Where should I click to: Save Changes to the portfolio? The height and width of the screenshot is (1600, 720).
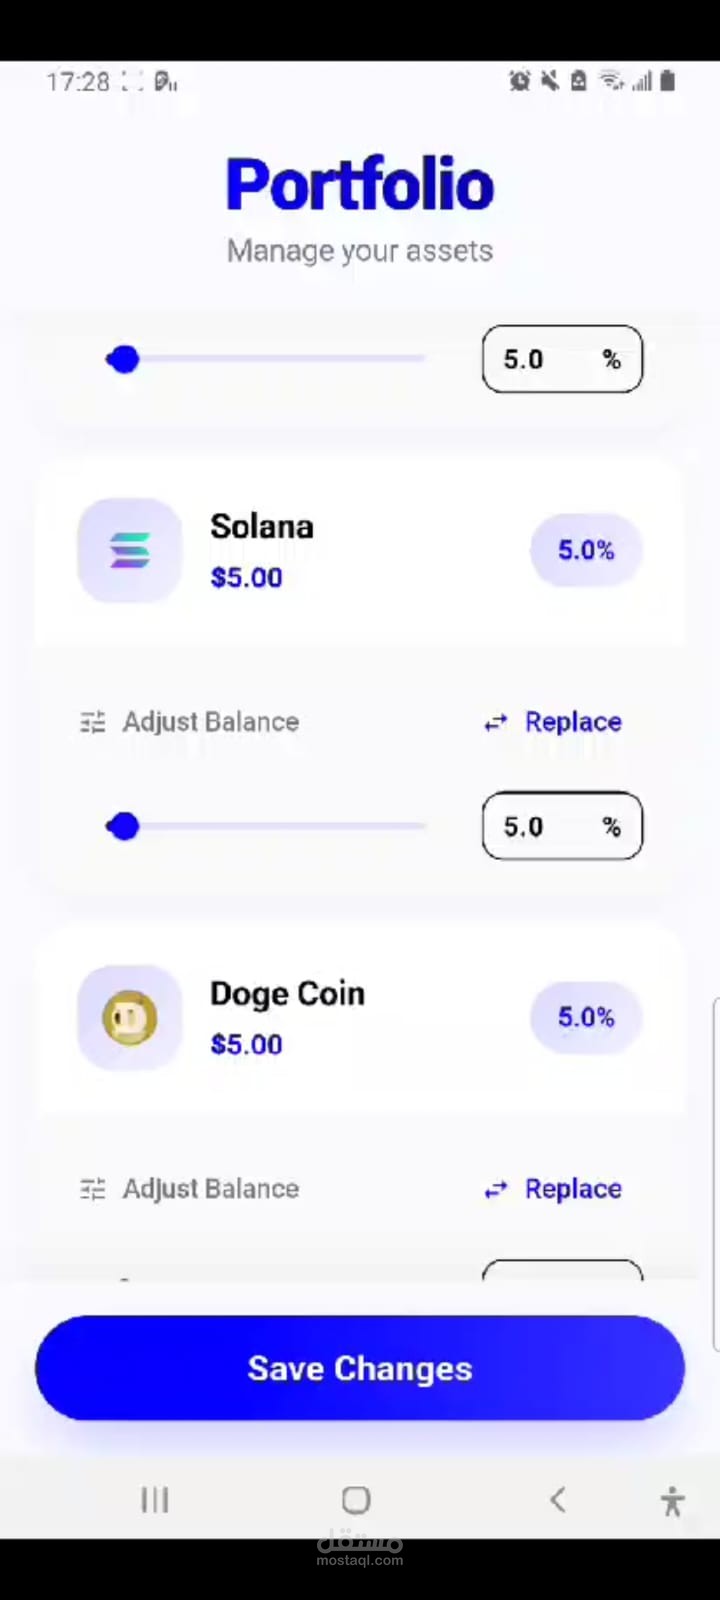[x=360, y=1368]
